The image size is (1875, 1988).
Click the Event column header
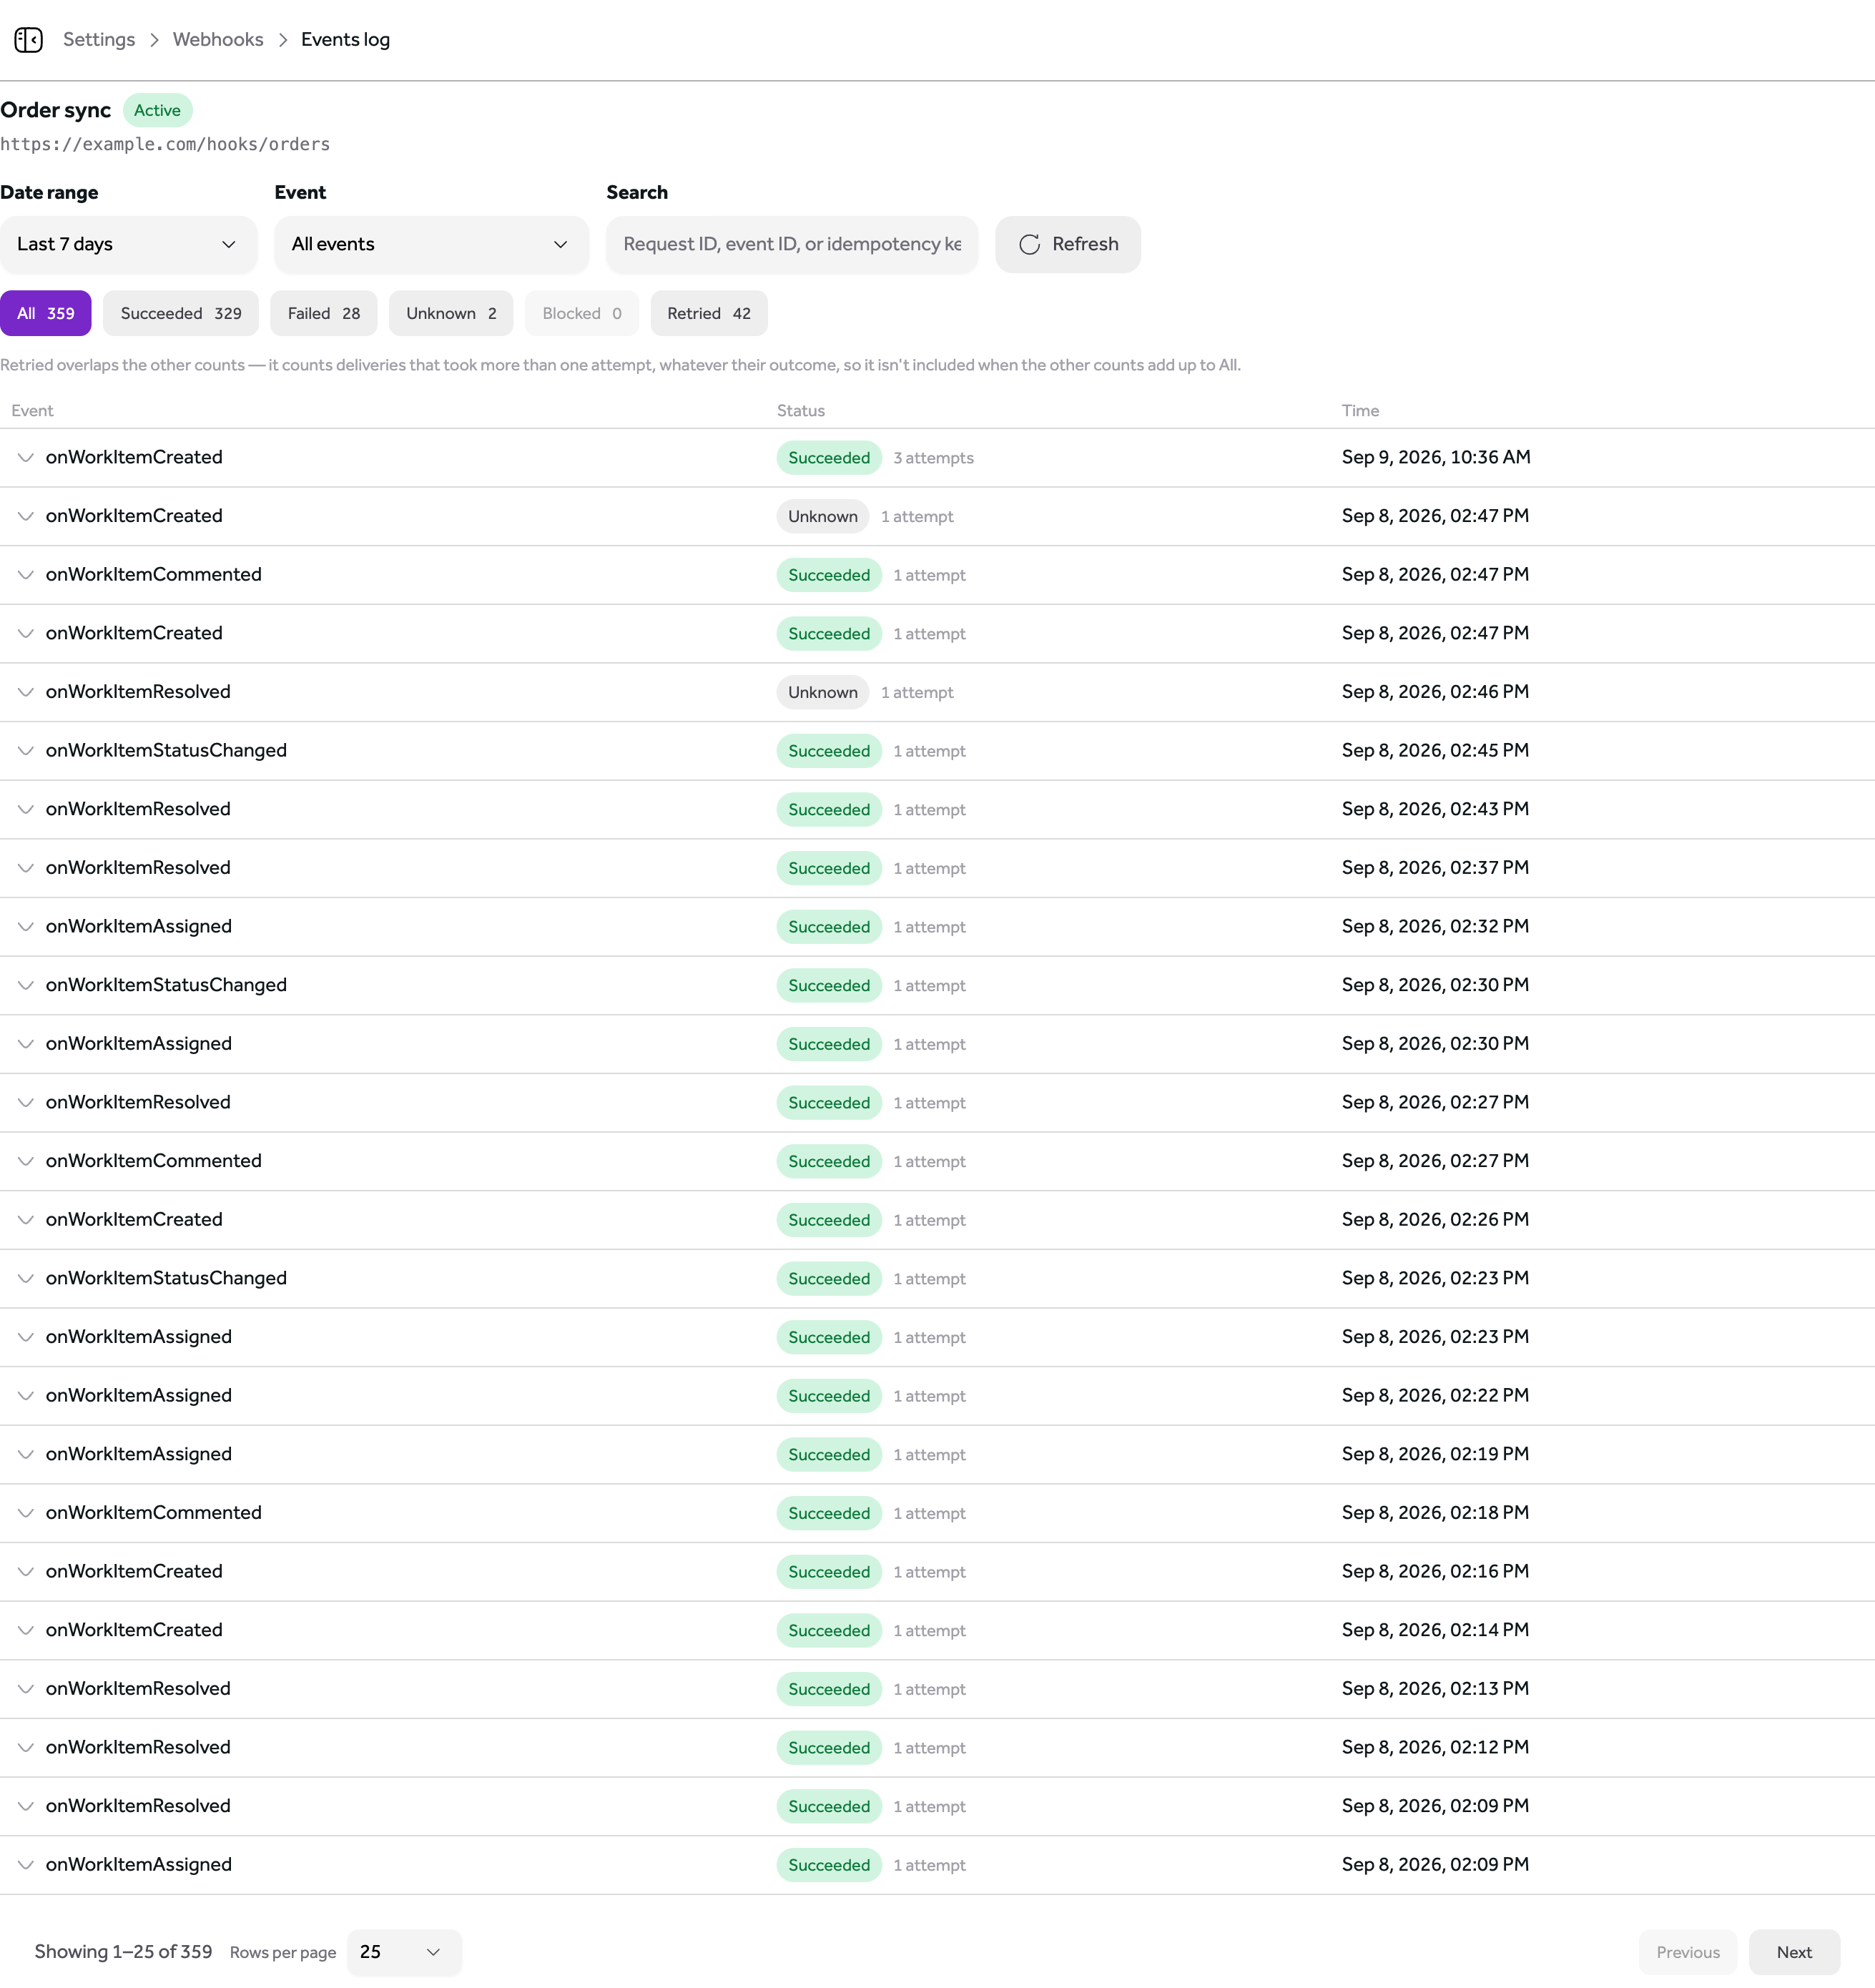32,411
